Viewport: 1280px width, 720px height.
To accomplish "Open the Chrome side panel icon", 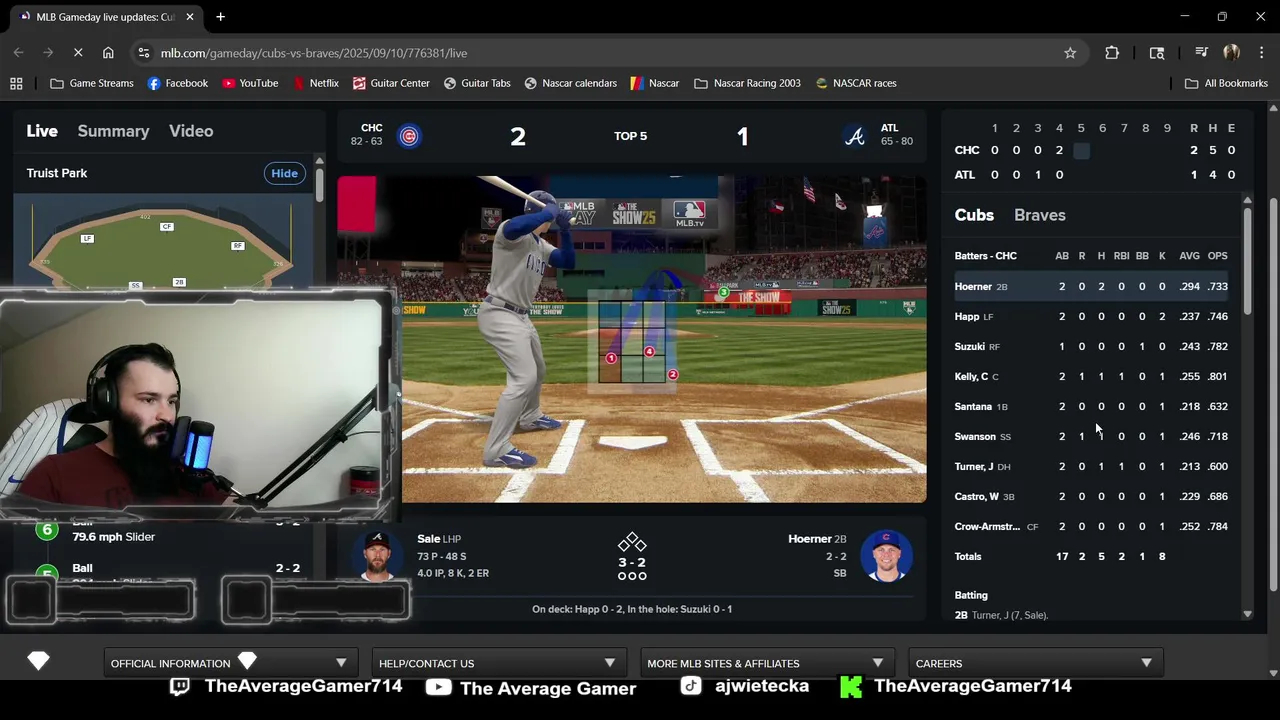I will point(1157,53).
